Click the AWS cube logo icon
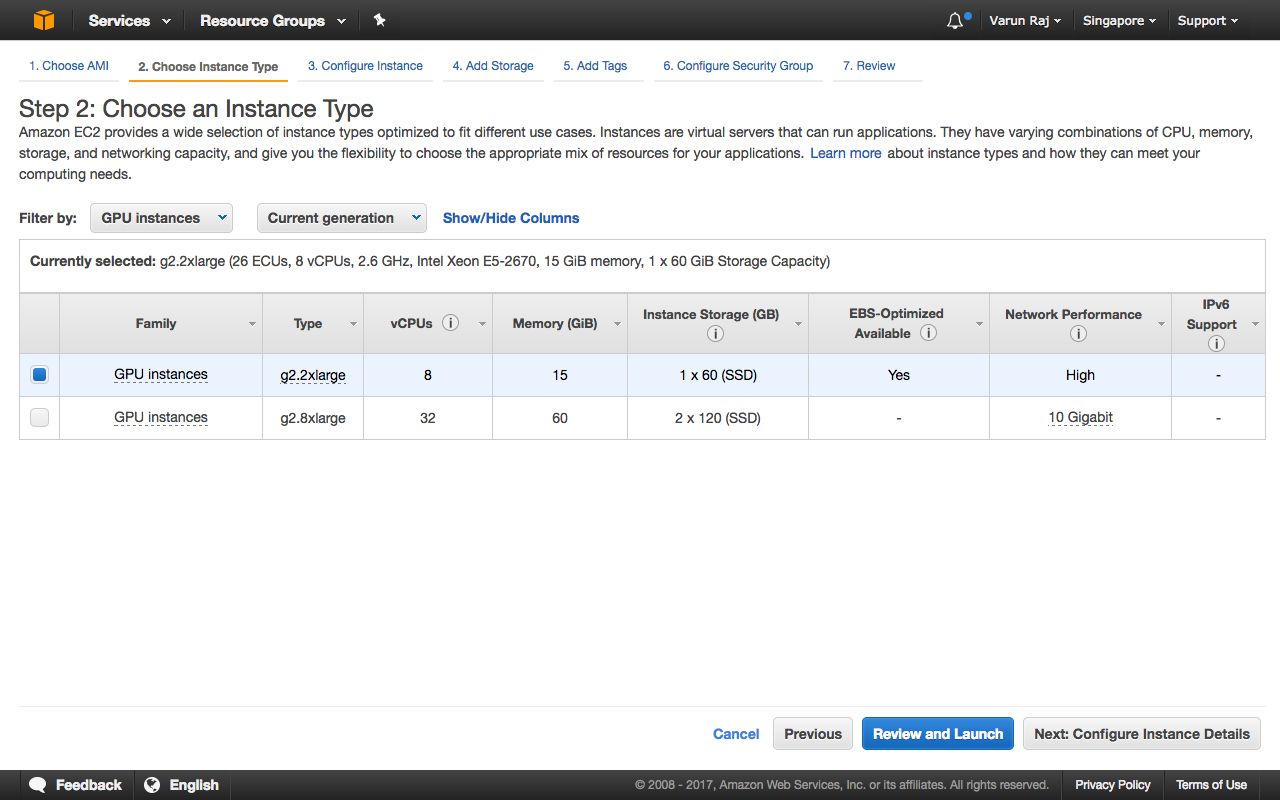The image size is (1280, 800). (44, 20)
